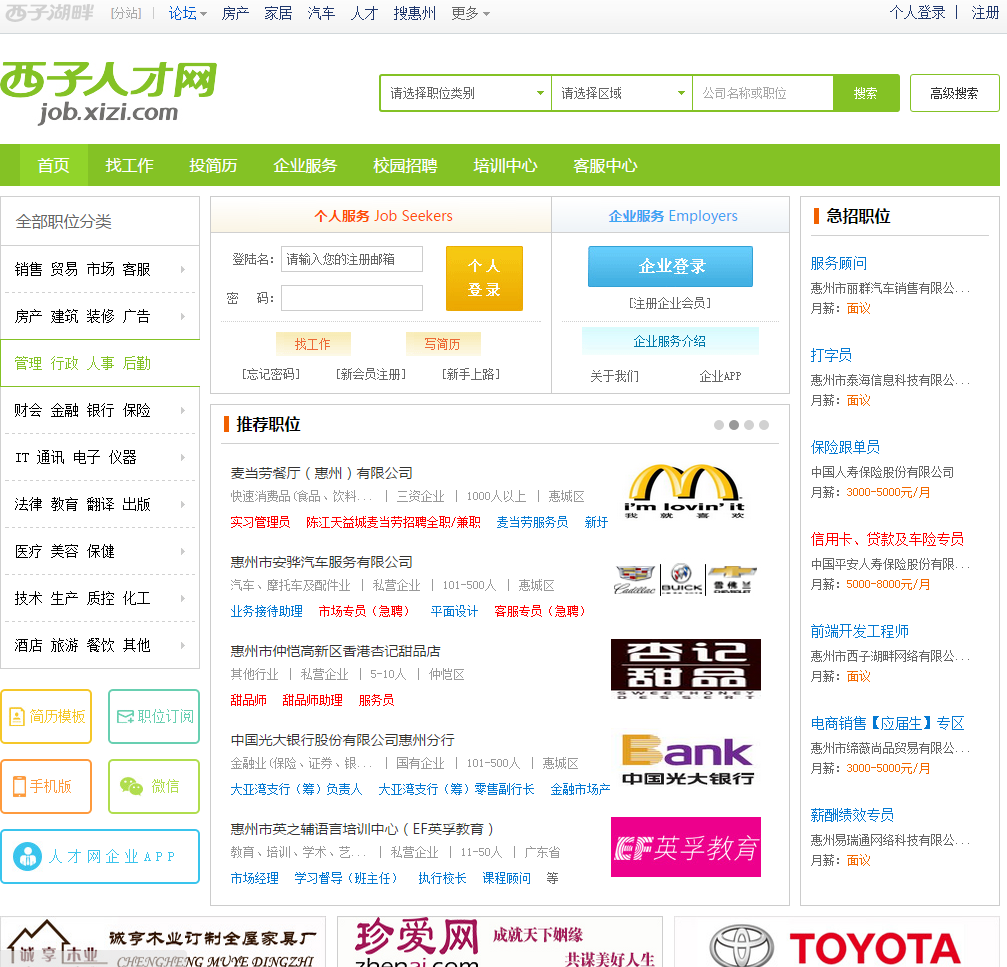Click the green 搜索 button
This screenshot has height=967, width=1007.
point(865,93)
